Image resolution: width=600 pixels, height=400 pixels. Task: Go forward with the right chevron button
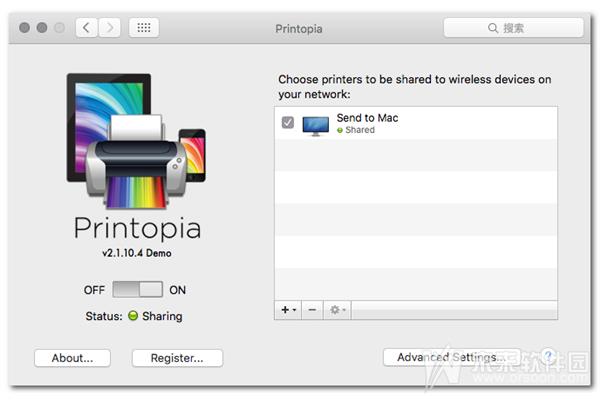point(109,28)
